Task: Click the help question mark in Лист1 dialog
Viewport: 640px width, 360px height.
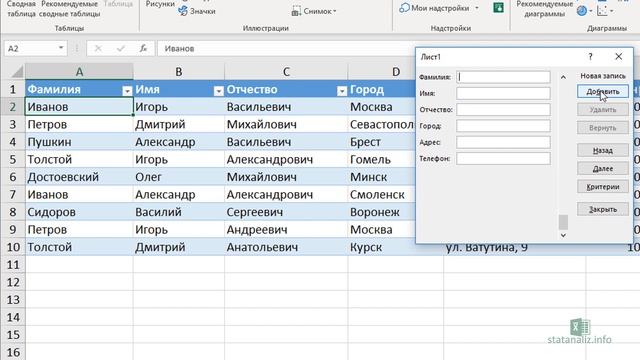Action: [x=590, y=56]
